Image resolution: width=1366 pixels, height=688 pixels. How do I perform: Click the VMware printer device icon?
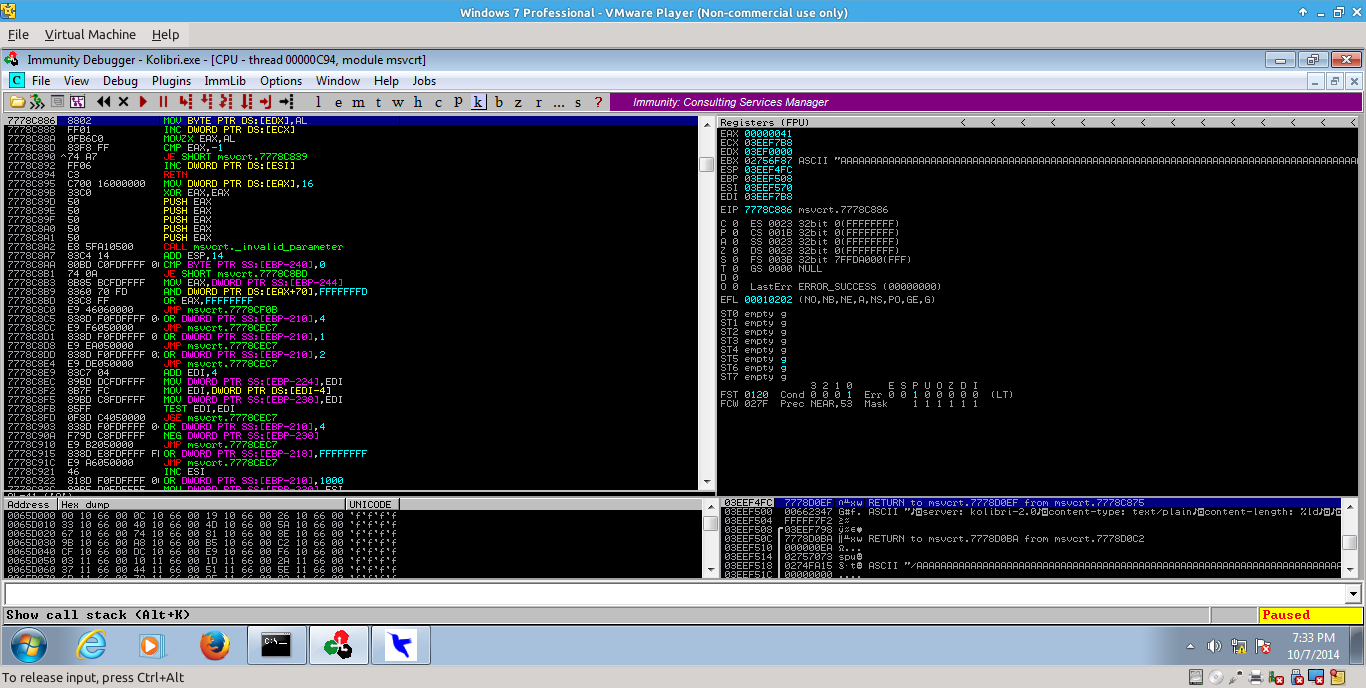pos(1256,678)
